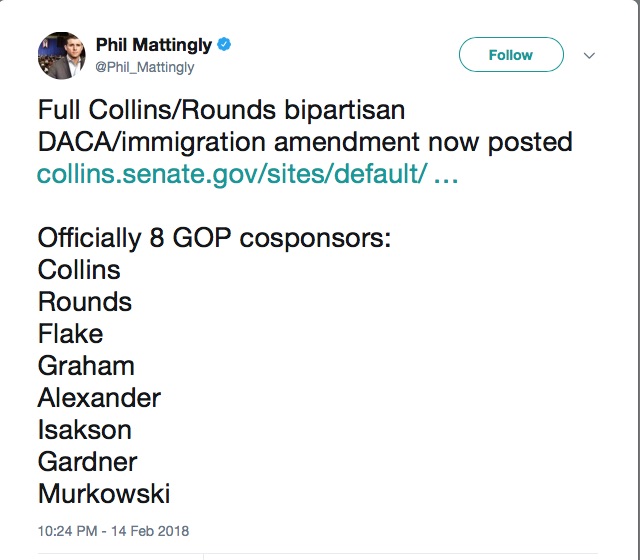Click the name Gardner in the list

pyautogui.click(x=87, y=461)
